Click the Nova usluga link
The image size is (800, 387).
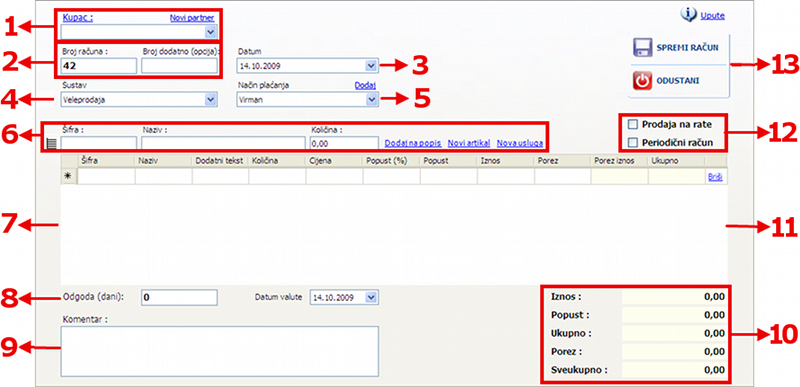pyautogui.click(x=520, y=143)
